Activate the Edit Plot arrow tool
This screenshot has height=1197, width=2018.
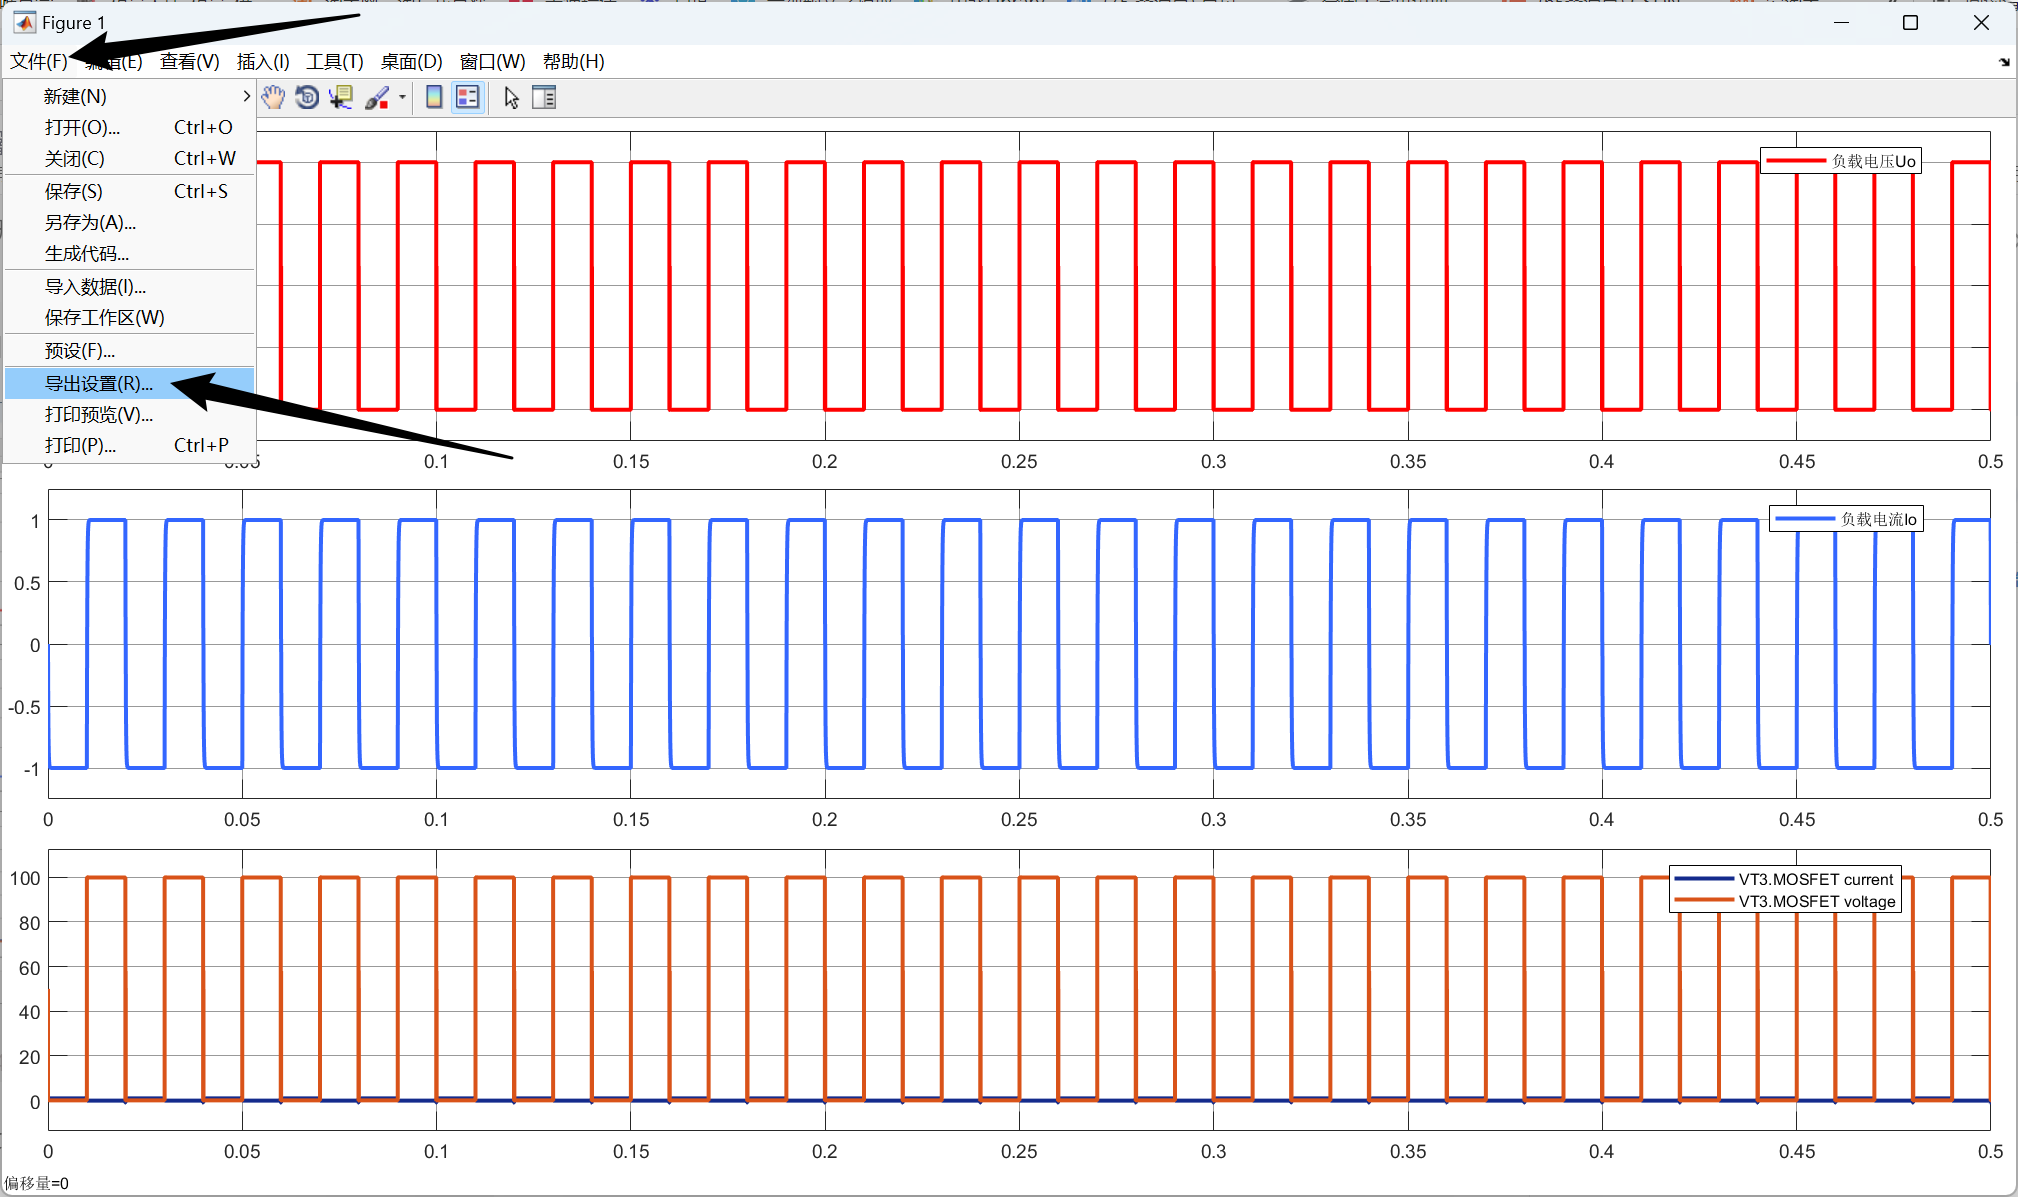pos(511,97)
